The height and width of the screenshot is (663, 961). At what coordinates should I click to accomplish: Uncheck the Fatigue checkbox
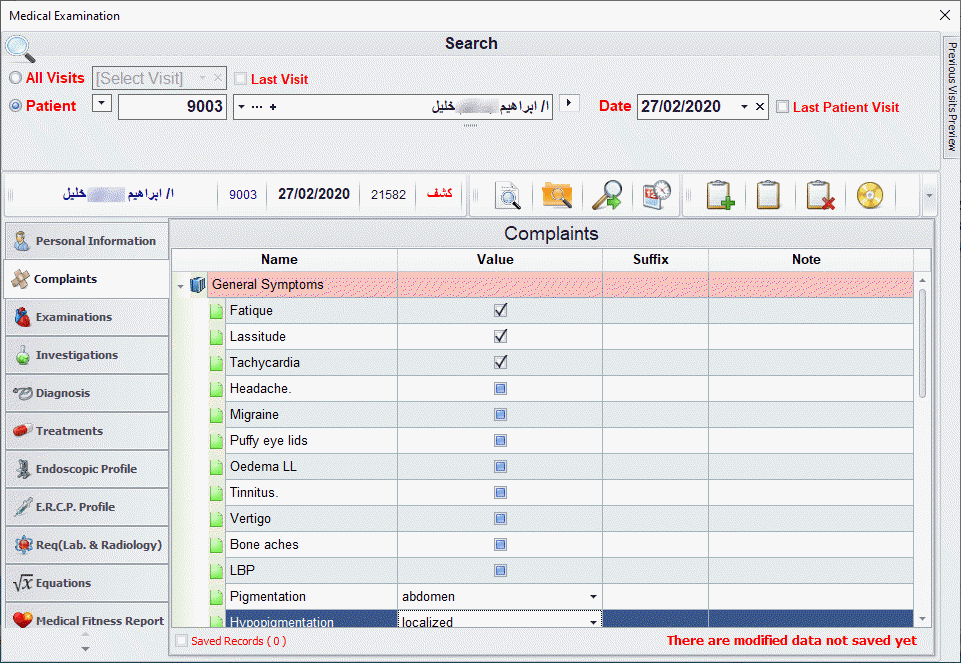(x=500, y=311)
